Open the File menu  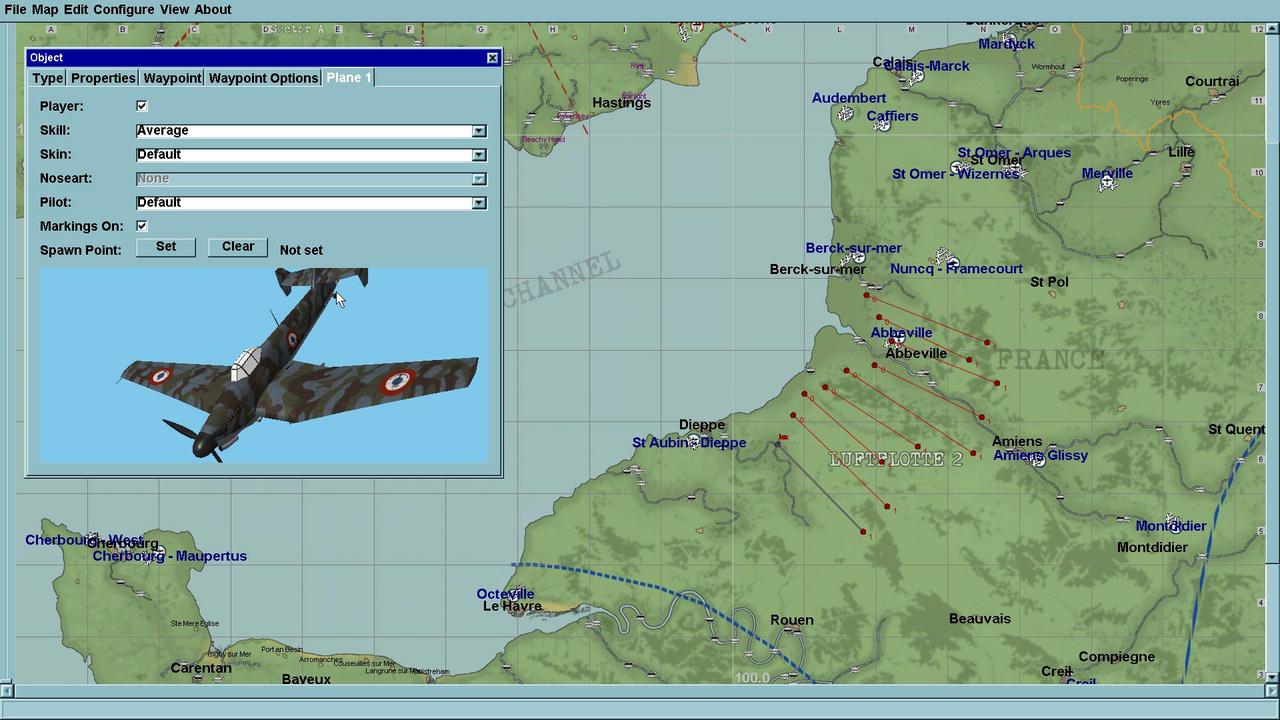[x=15, y=9]
